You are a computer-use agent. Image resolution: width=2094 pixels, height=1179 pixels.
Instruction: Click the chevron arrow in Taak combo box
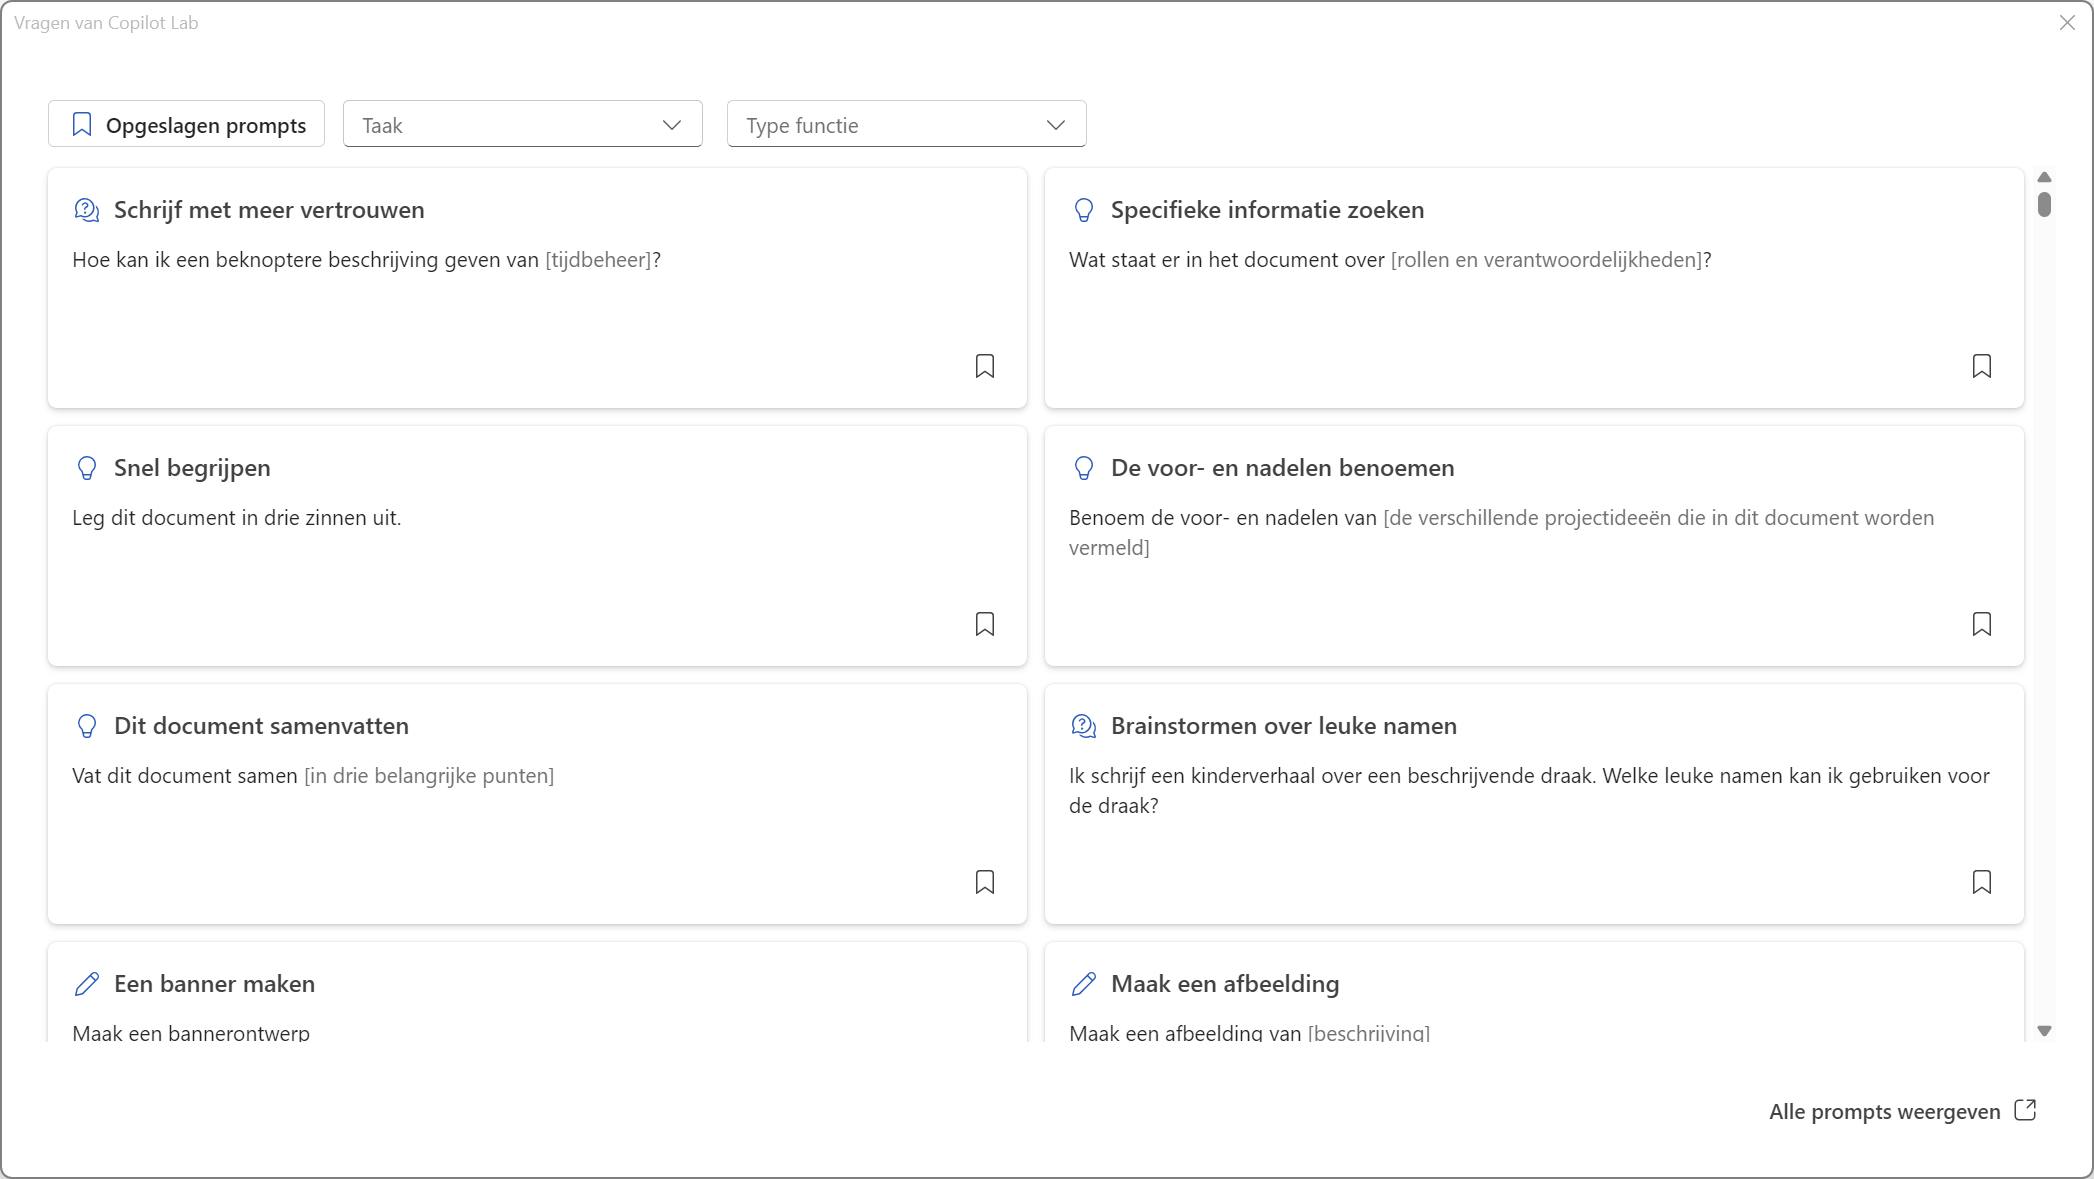pos(671,125)
